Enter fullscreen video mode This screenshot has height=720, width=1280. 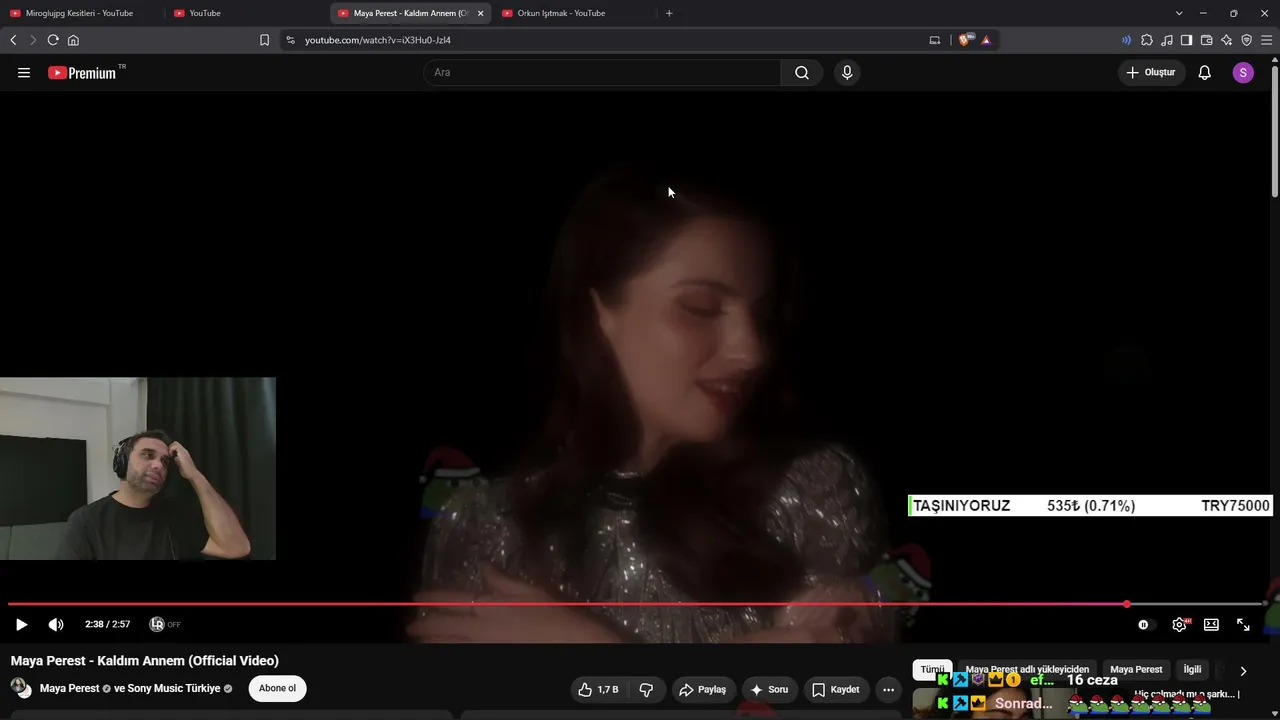click(x=1243, y=624)
